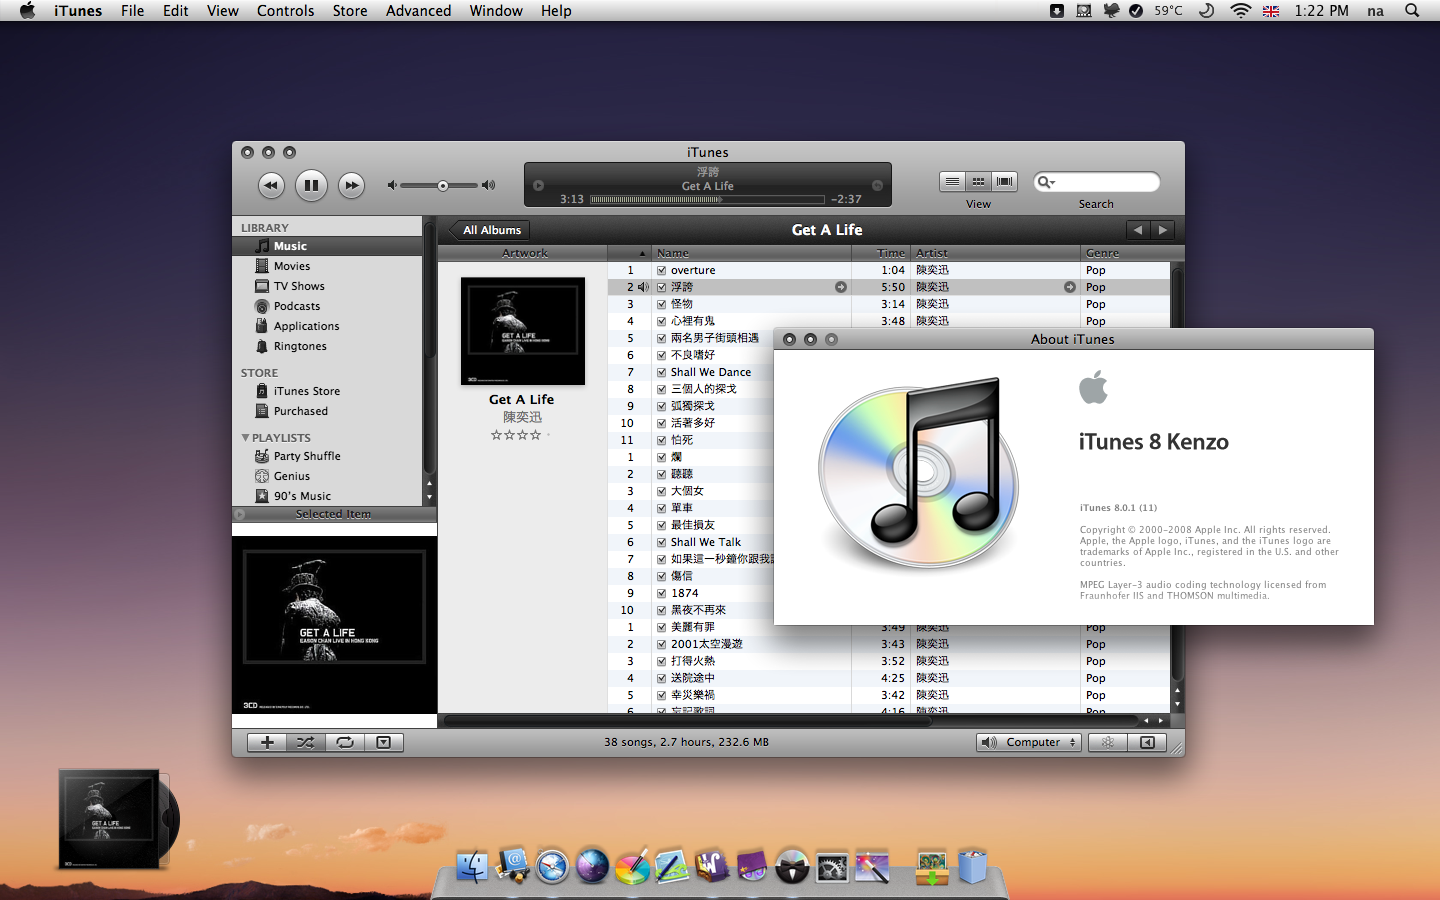Open the Store menu
This screenshot has height=900, width=1440.
point(349,11)
